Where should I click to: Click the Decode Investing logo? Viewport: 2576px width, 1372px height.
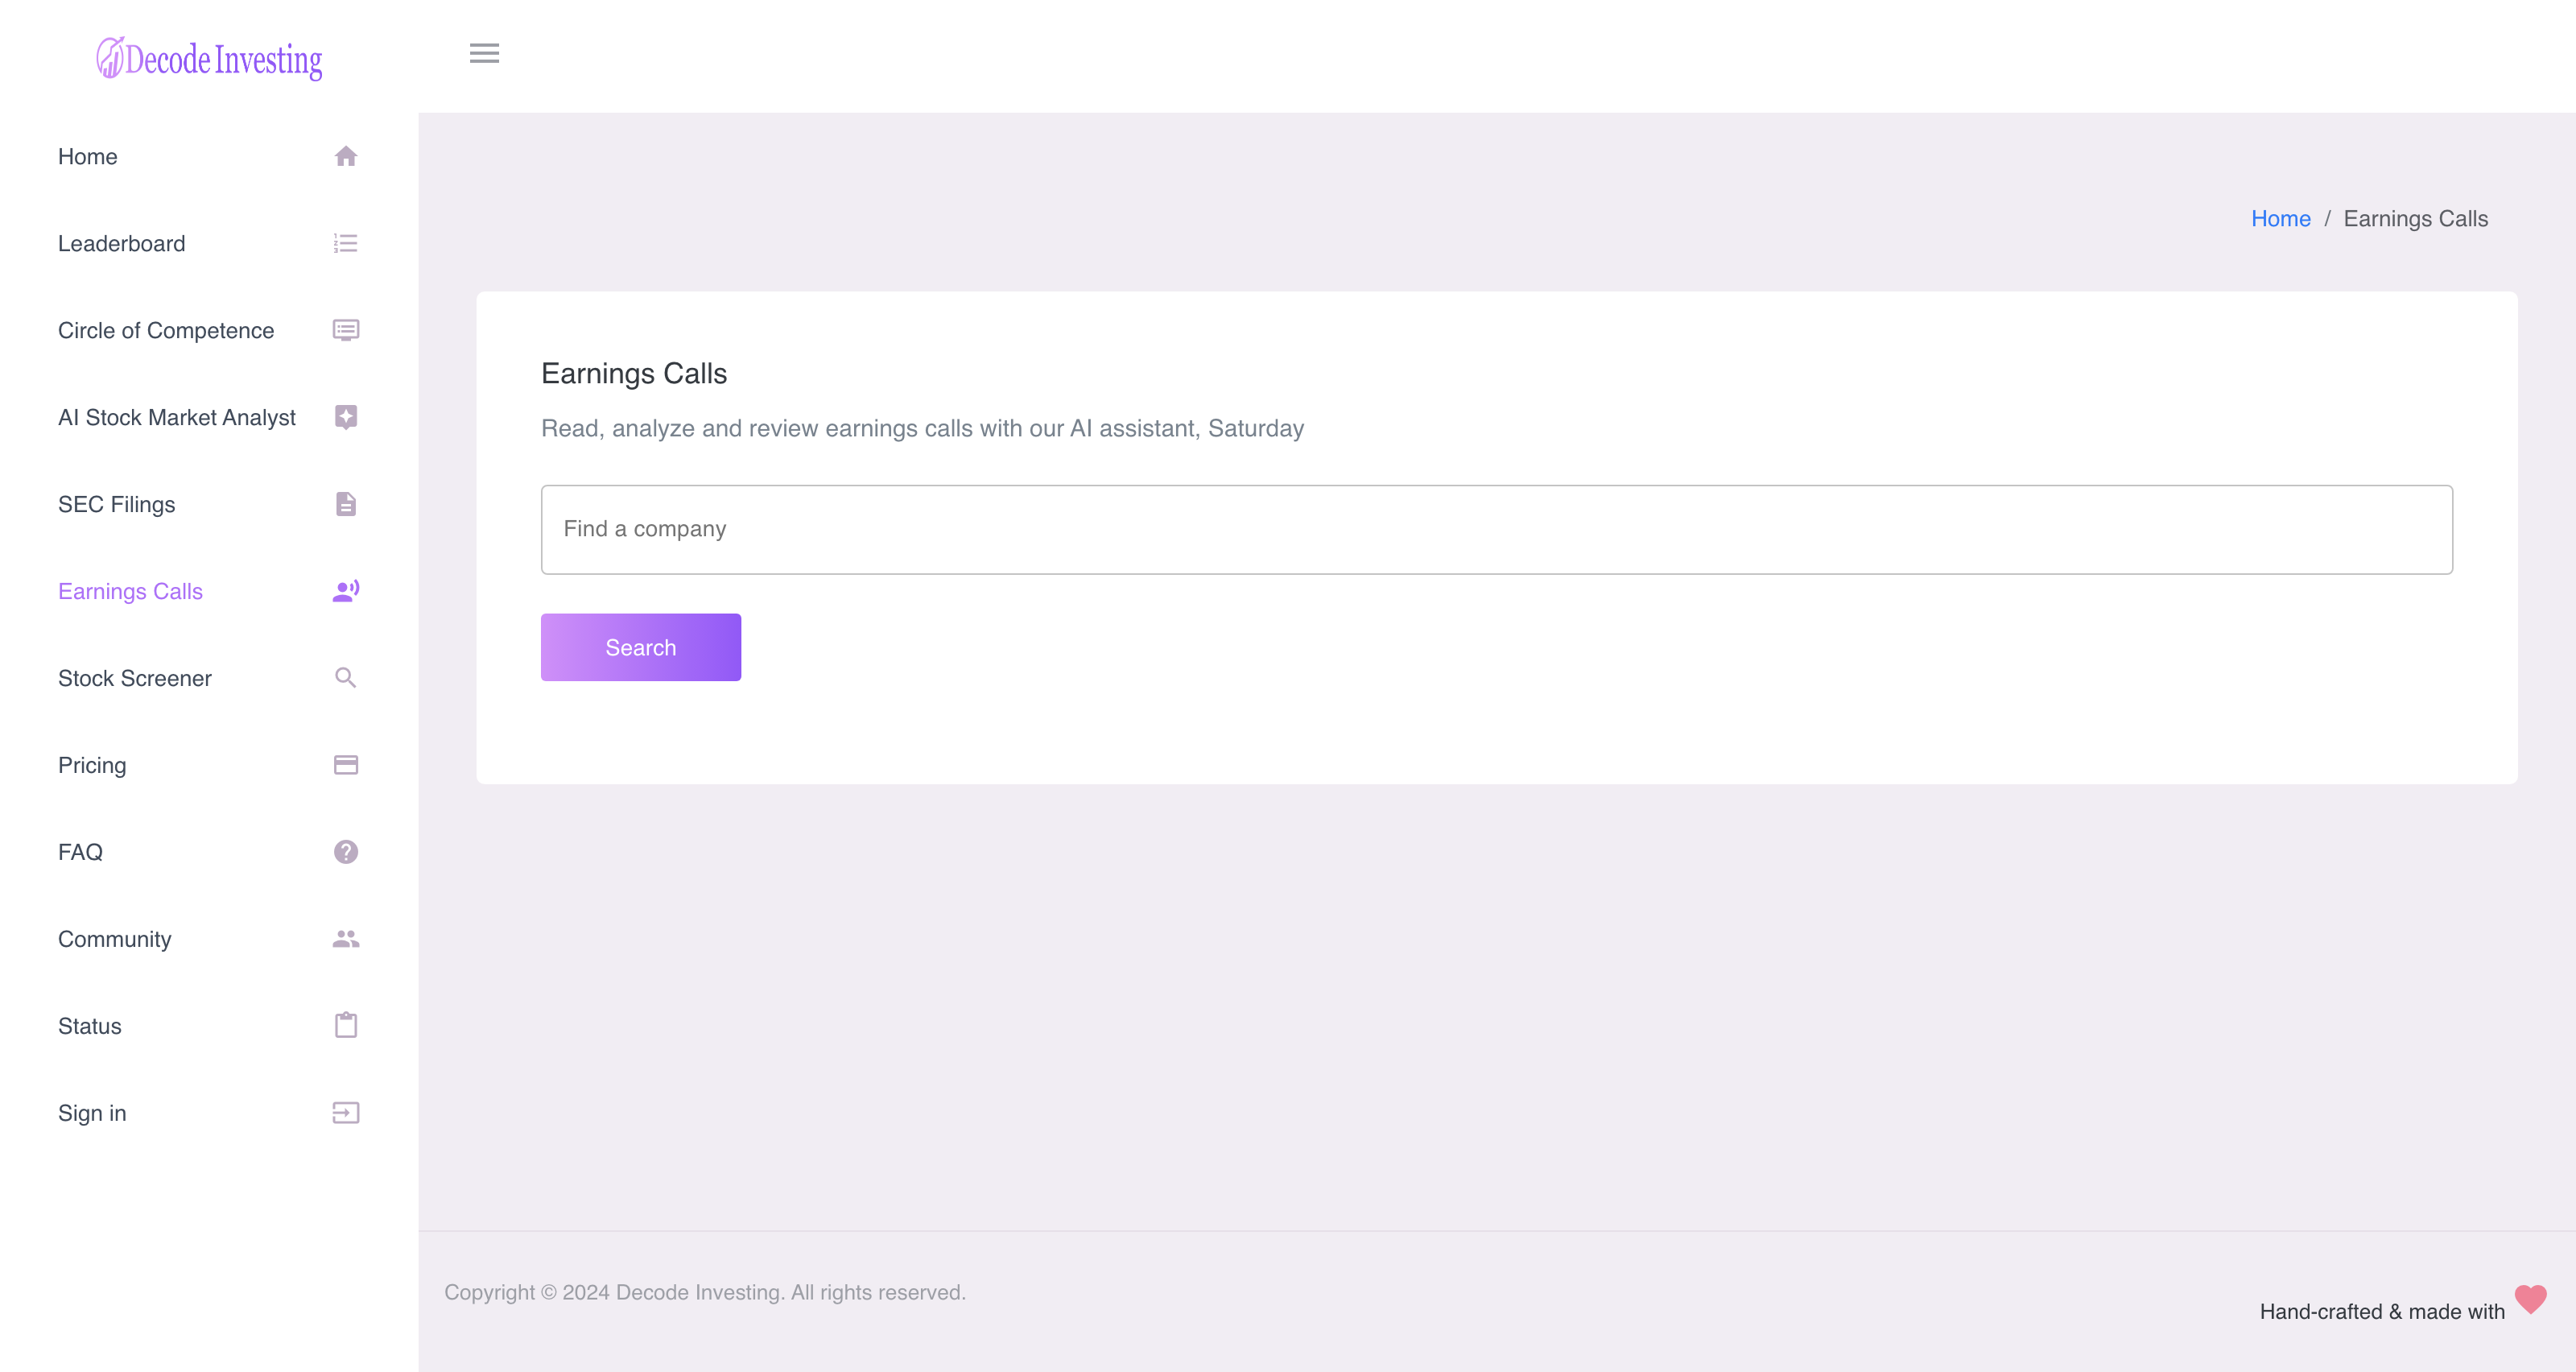coord(209,58)
